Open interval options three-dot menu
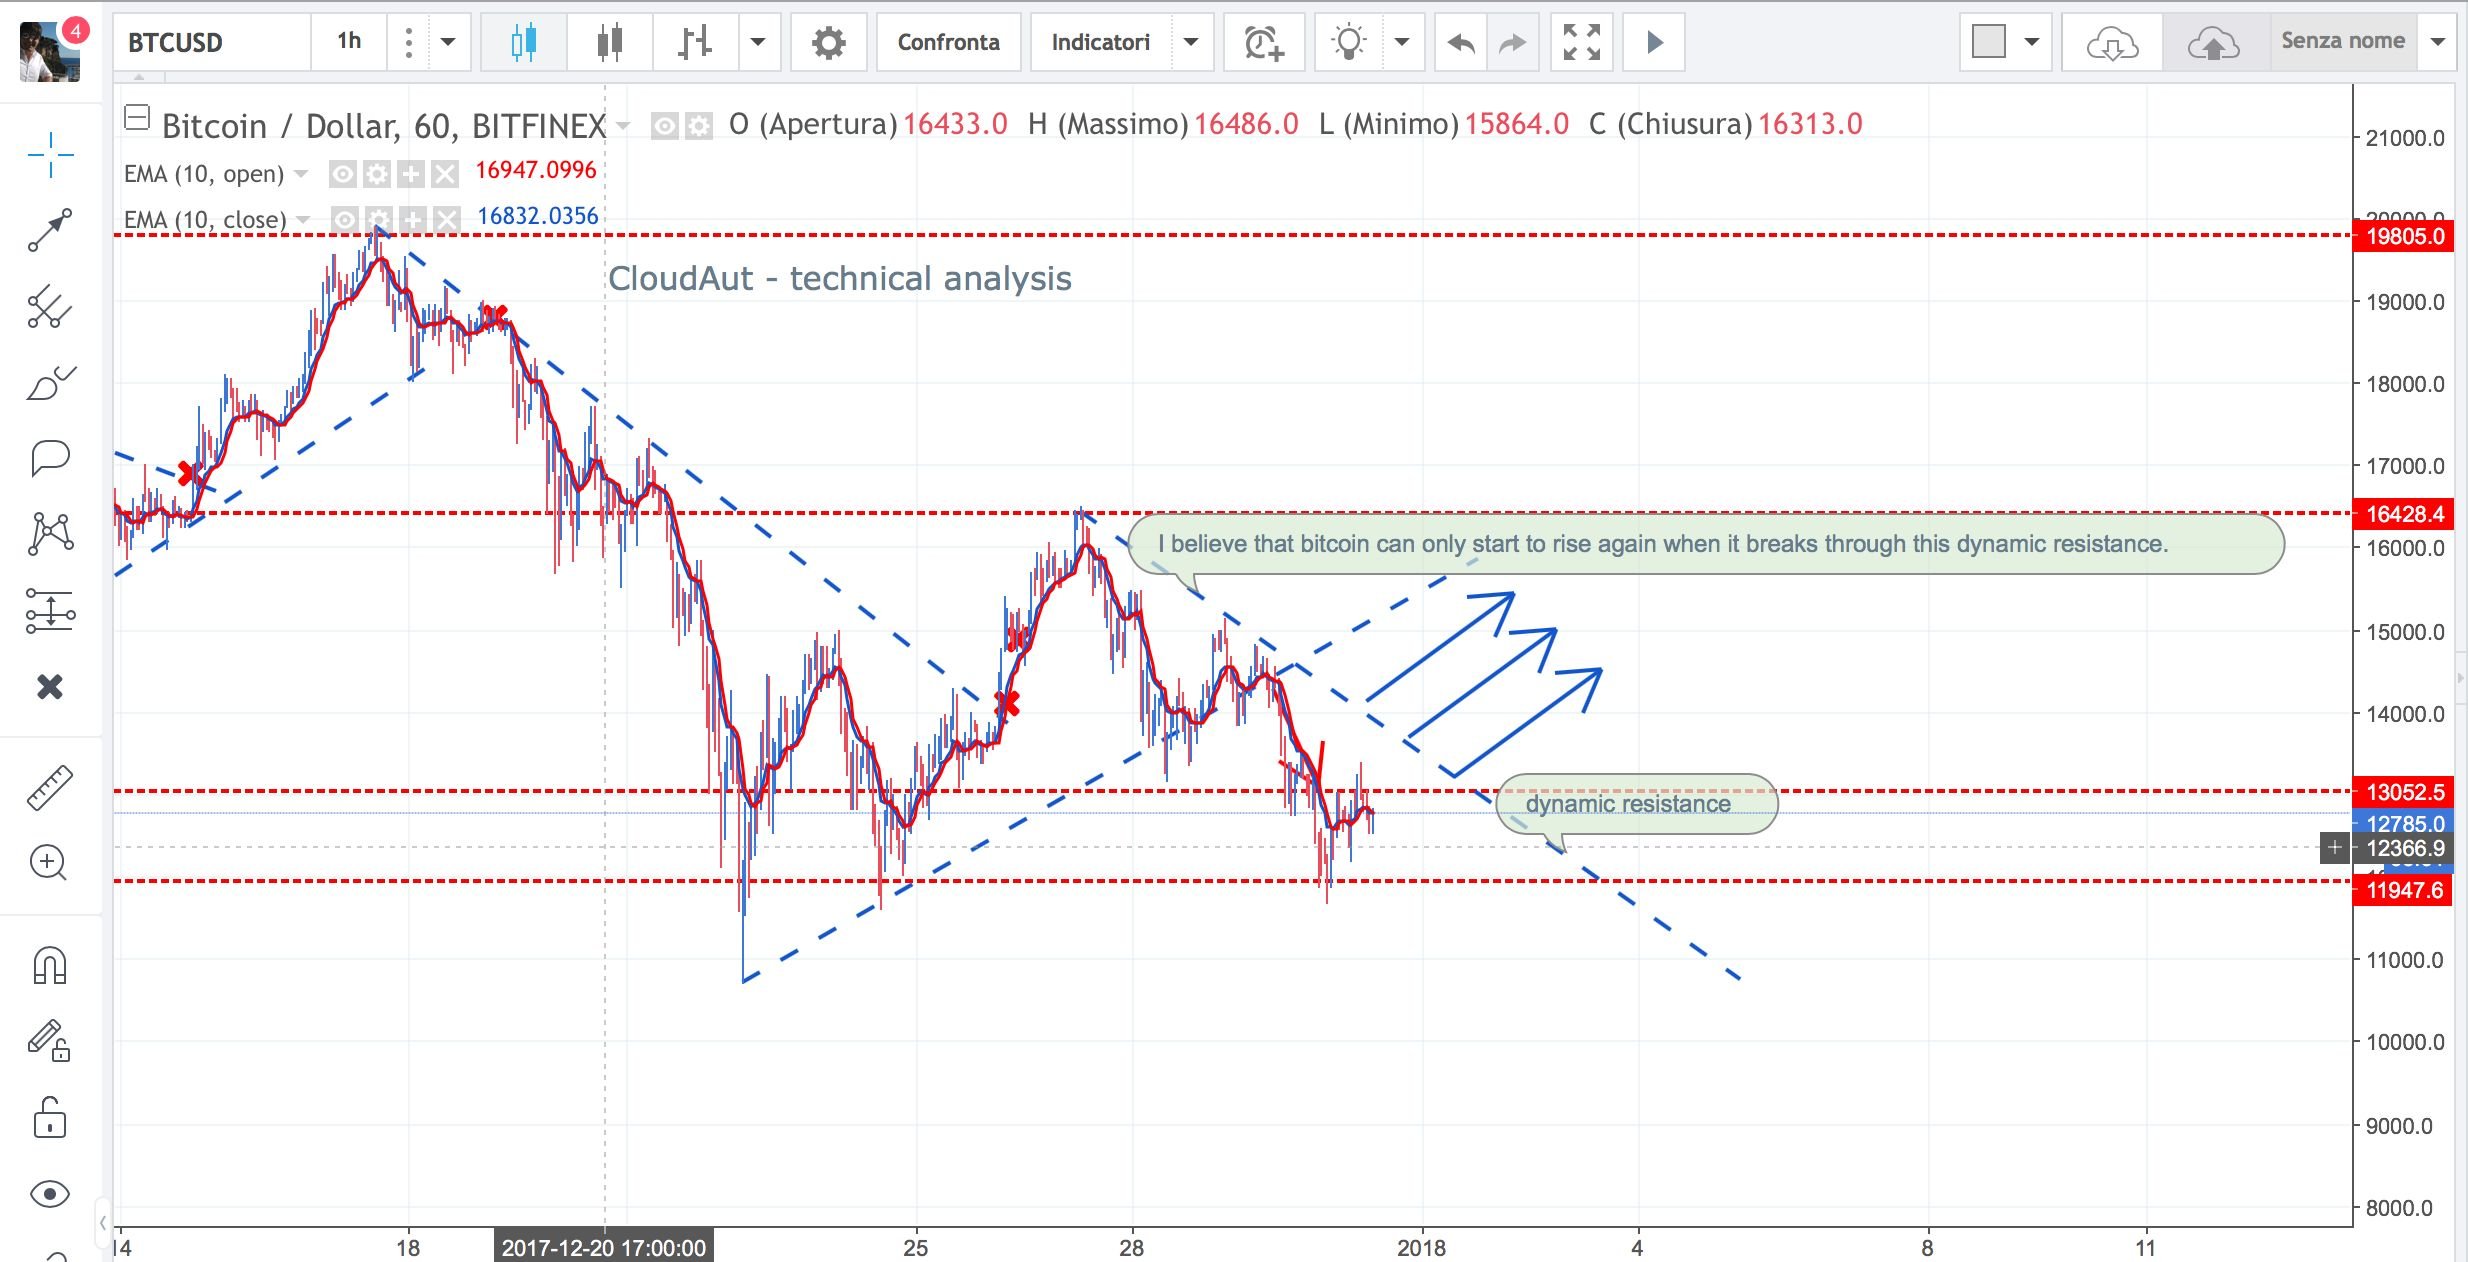Viewport: 2468px width, 1262px height. (408, 42)
